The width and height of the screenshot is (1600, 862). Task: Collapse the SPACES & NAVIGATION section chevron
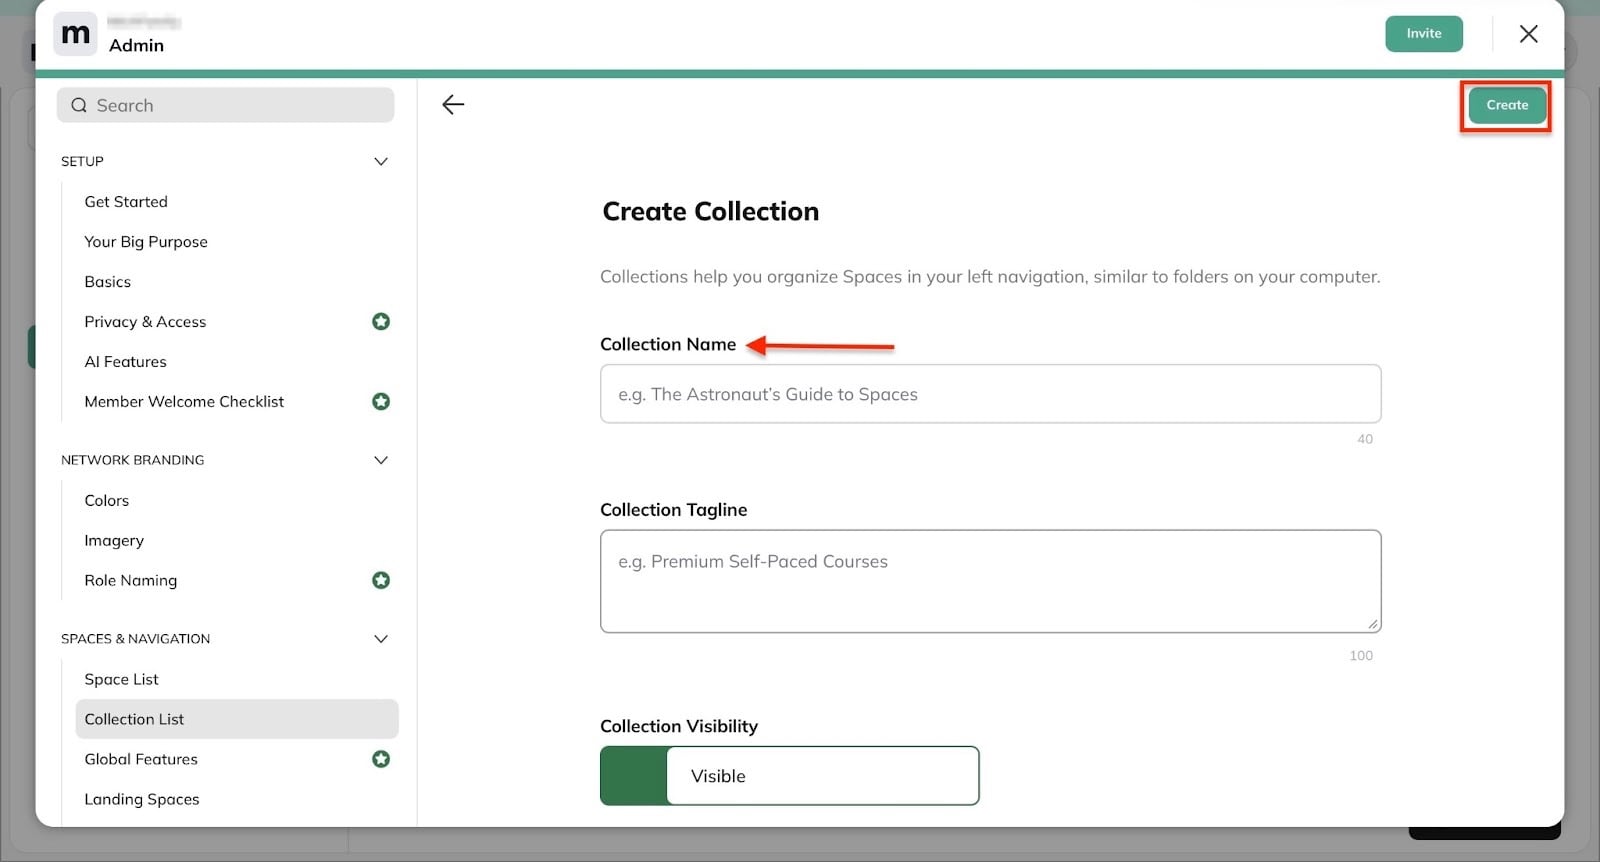(381, 639)
